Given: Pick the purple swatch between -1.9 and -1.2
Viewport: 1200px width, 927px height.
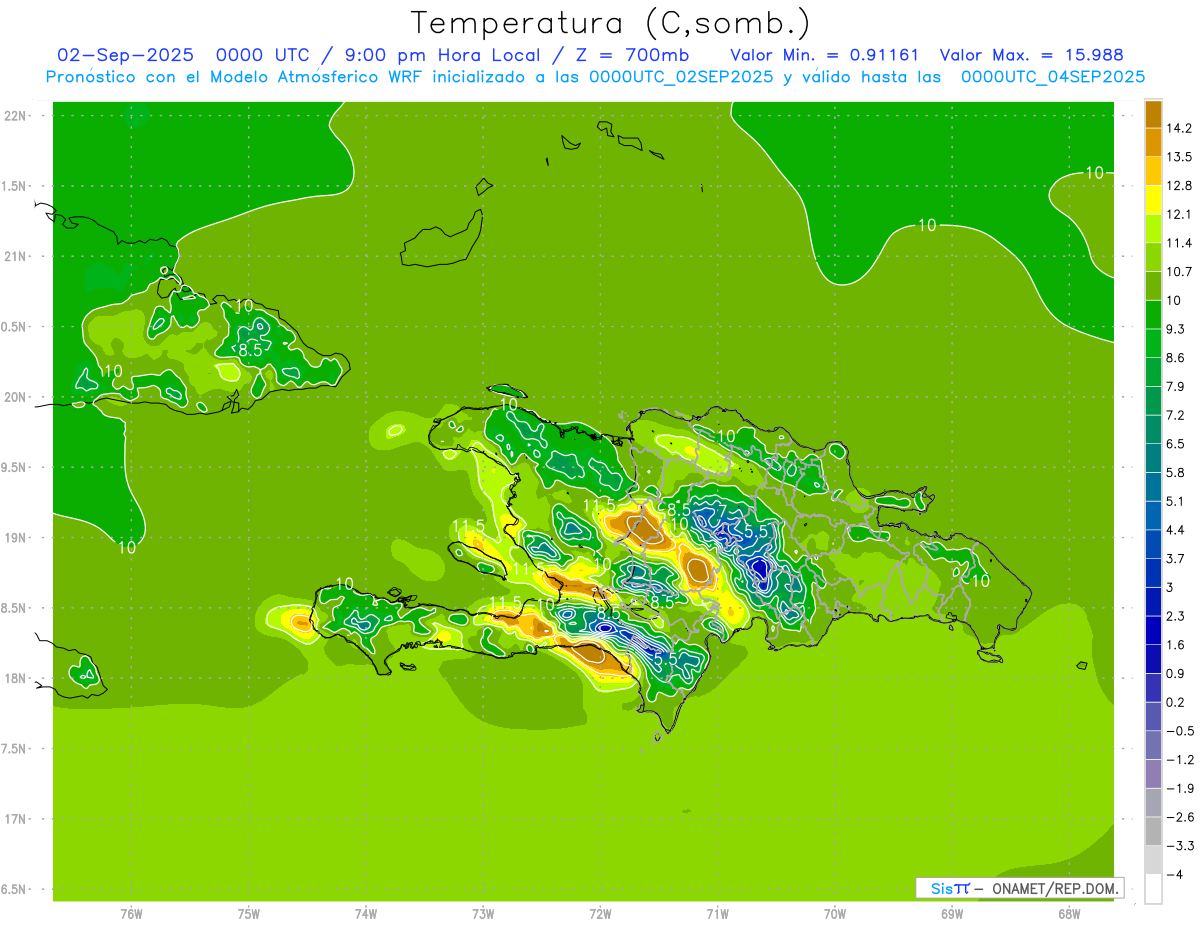Looking at the screenshot, I should tap(1153, 774).
